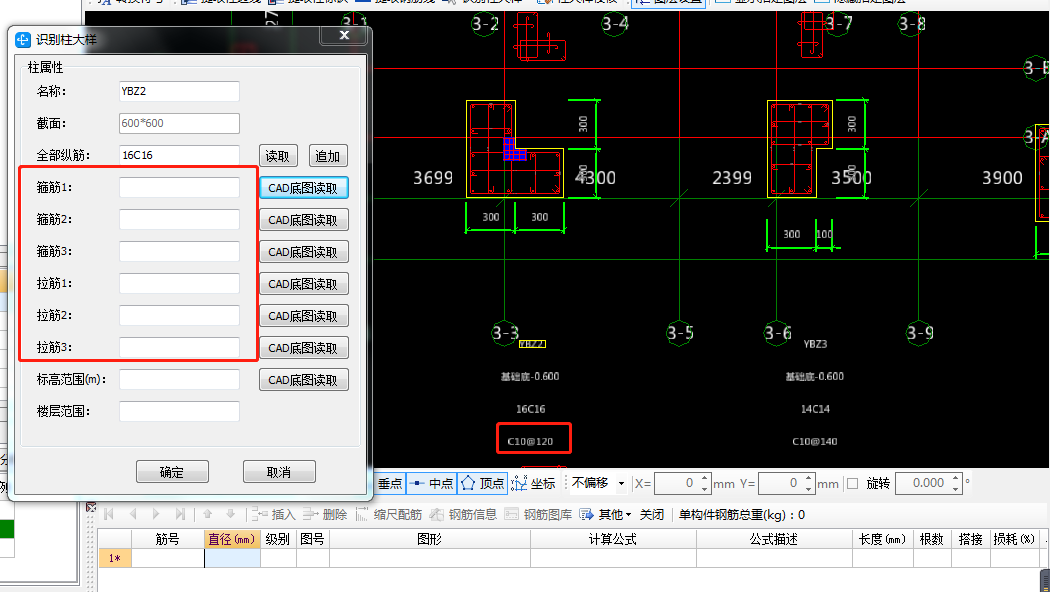The width and height of the screenshot is (1050, 592).
Task: Focus the 名称 field containing YBZ2
Action: [179, 91]
